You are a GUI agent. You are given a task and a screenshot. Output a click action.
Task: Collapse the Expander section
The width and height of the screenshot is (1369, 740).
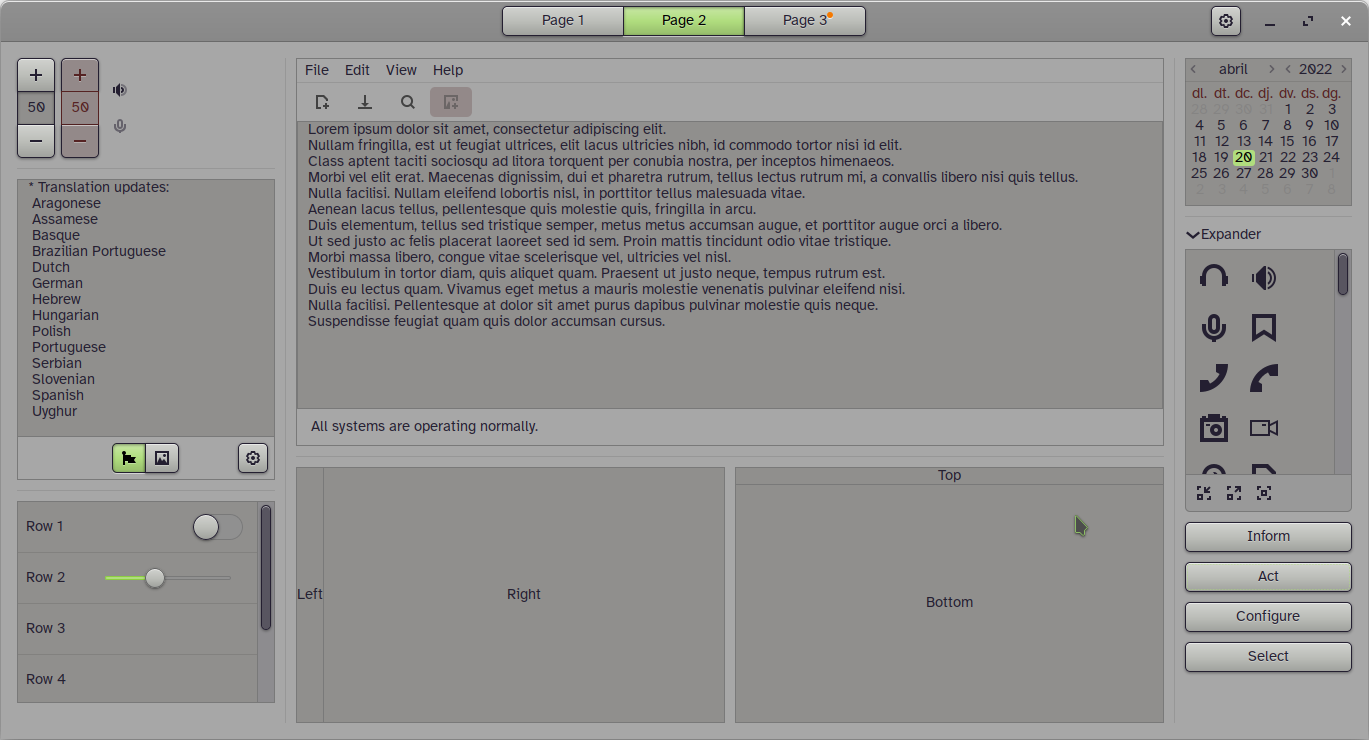[x=1193, y=234]
